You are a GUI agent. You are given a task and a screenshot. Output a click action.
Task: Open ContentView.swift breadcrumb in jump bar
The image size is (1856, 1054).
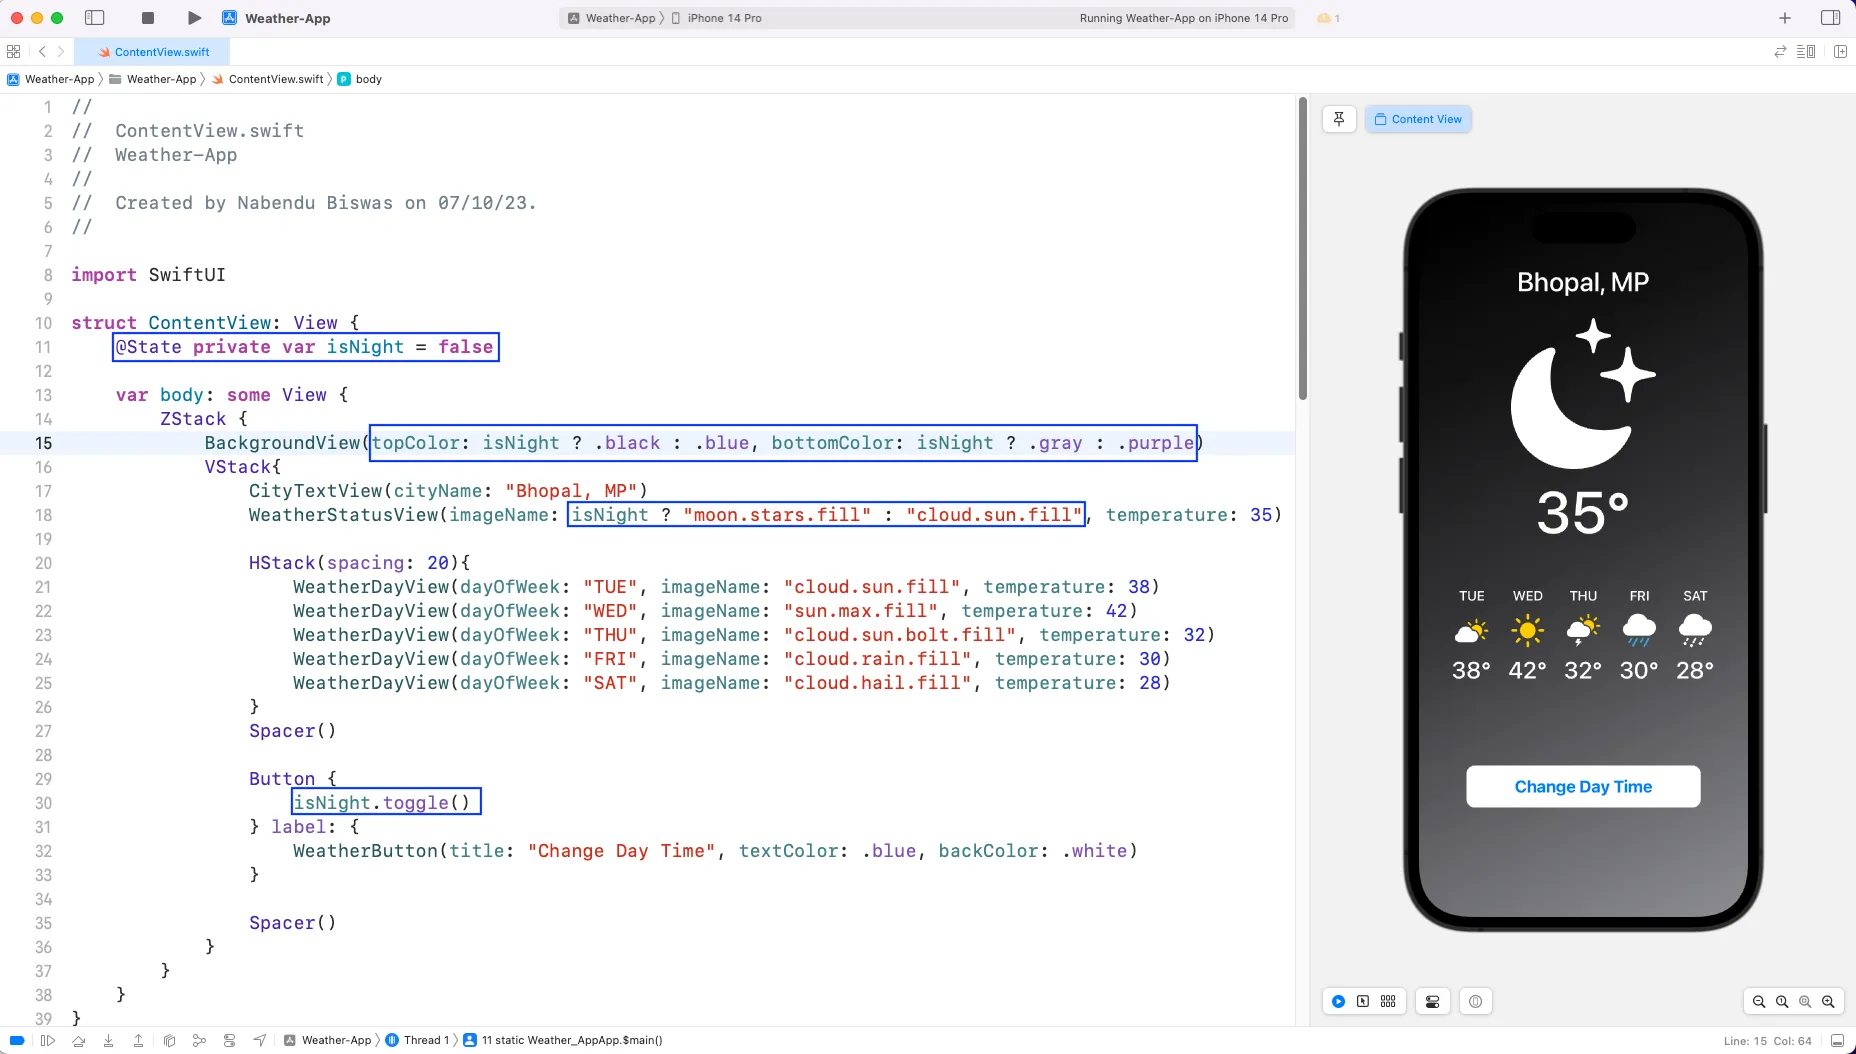(x=267, y=79)
